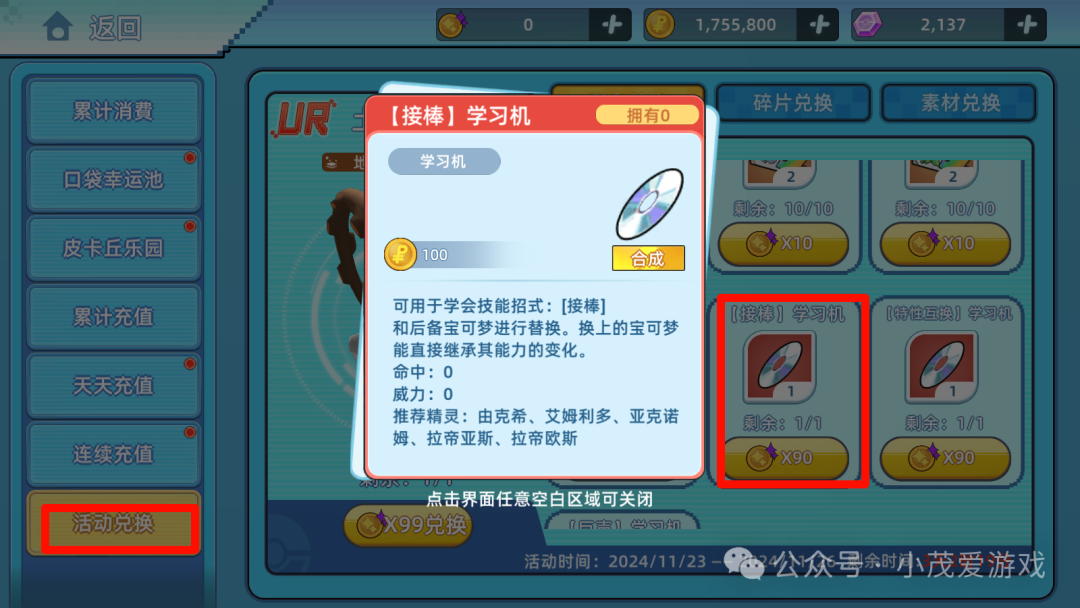Image resolution: width=1080 pixels, height=608 pixels.
Task: Click the X99兑换 exchange button
Action: pyautogui.click(x=408, y=525)
